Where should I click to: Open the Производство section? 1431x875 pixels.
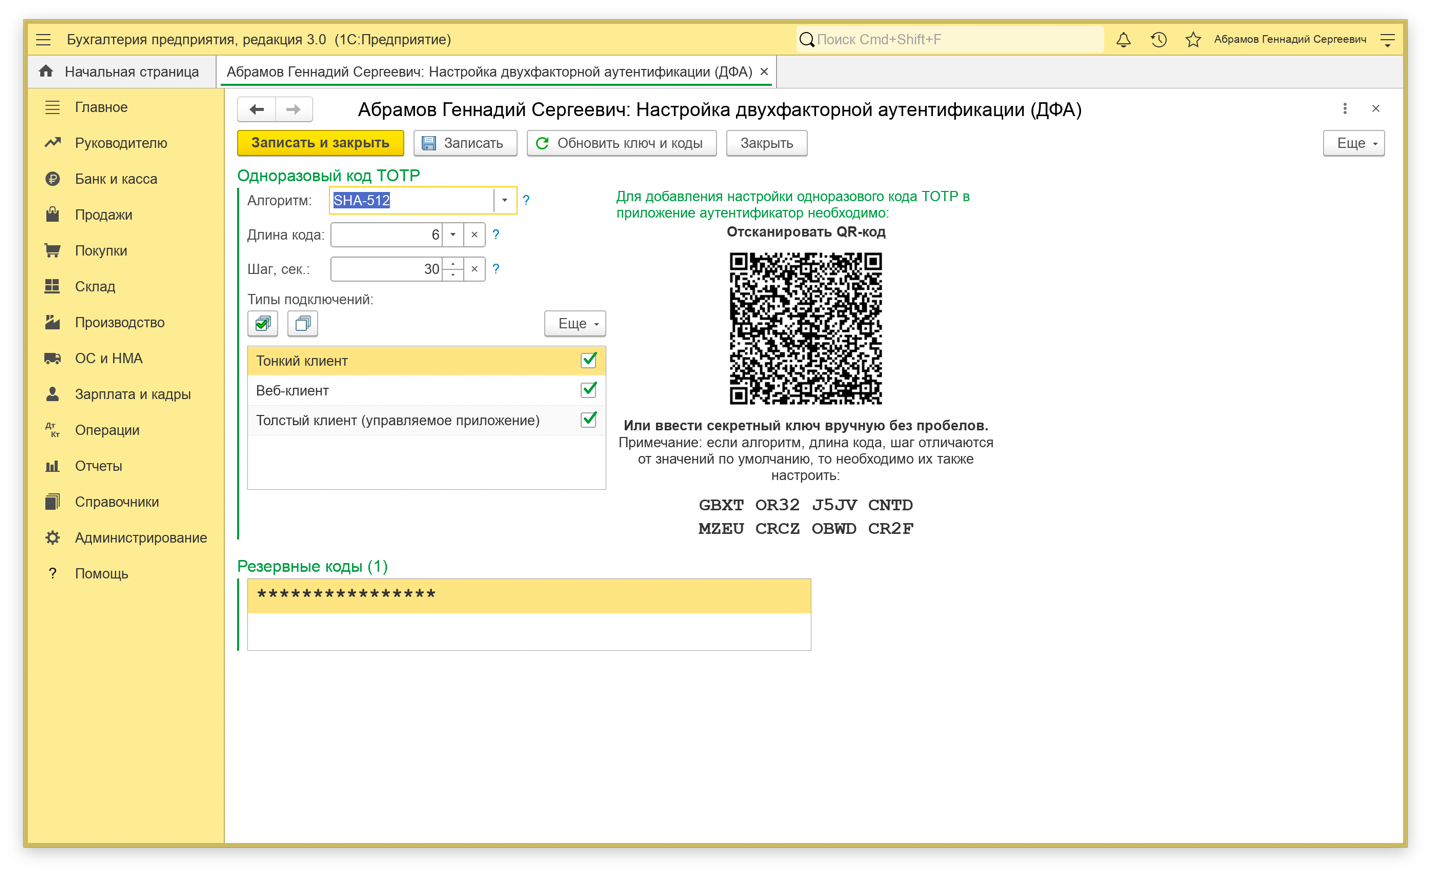(x=120, y=323)
